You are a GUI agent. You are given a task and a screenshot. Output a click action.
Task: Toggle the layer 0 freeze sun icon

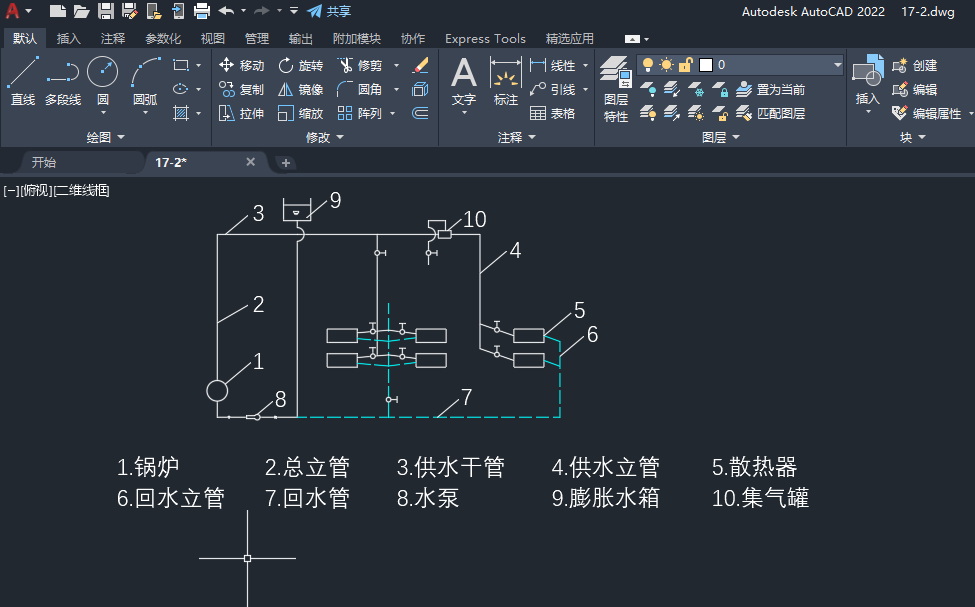pos(666,65)
